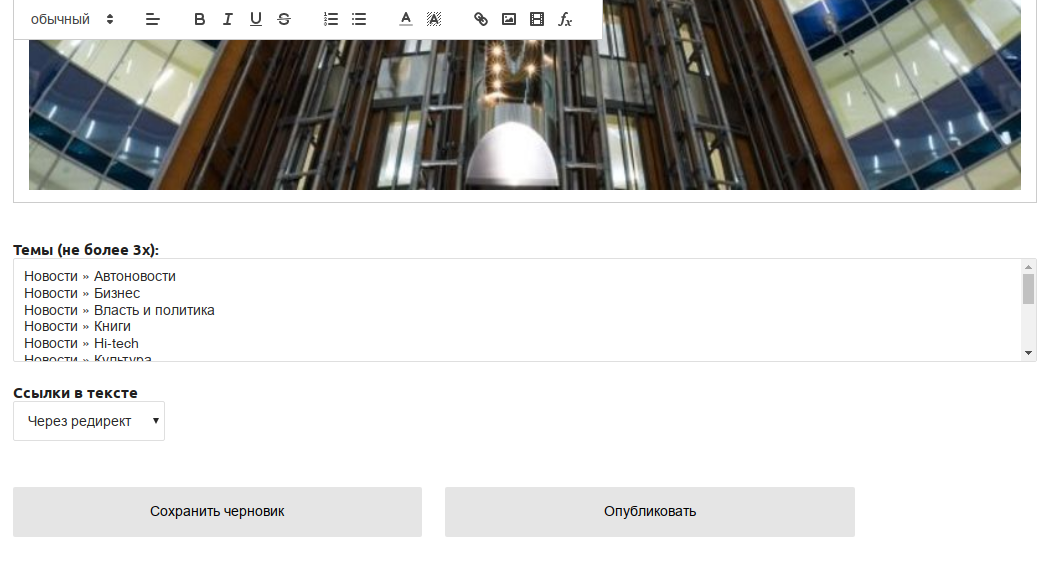Insert a video
The height and width of the screenshot is (569, 1051).
click(537, 19)
